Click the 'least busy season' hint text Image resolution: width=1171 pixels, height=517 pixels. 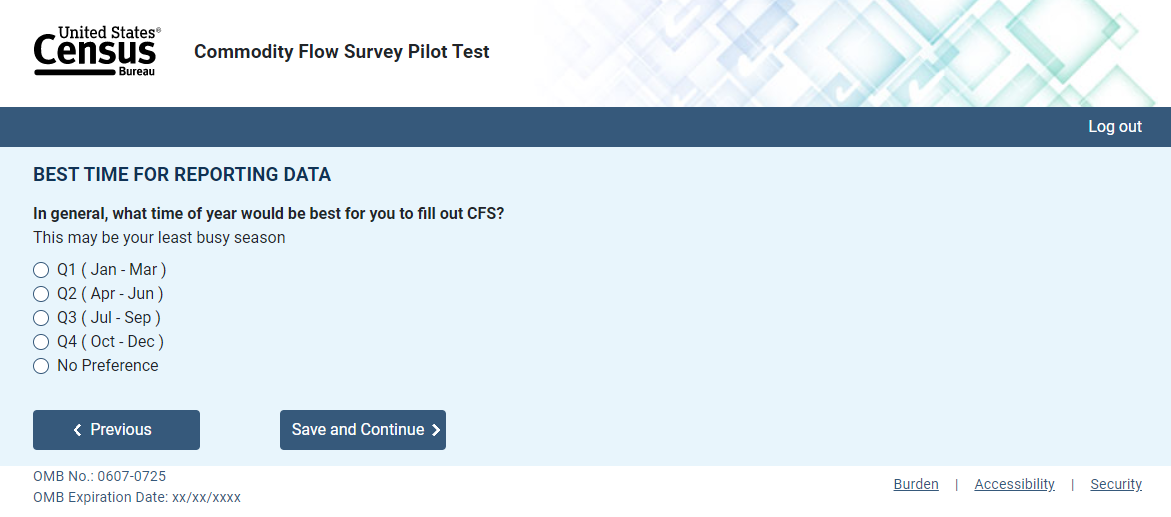click(x=159, y=238)
